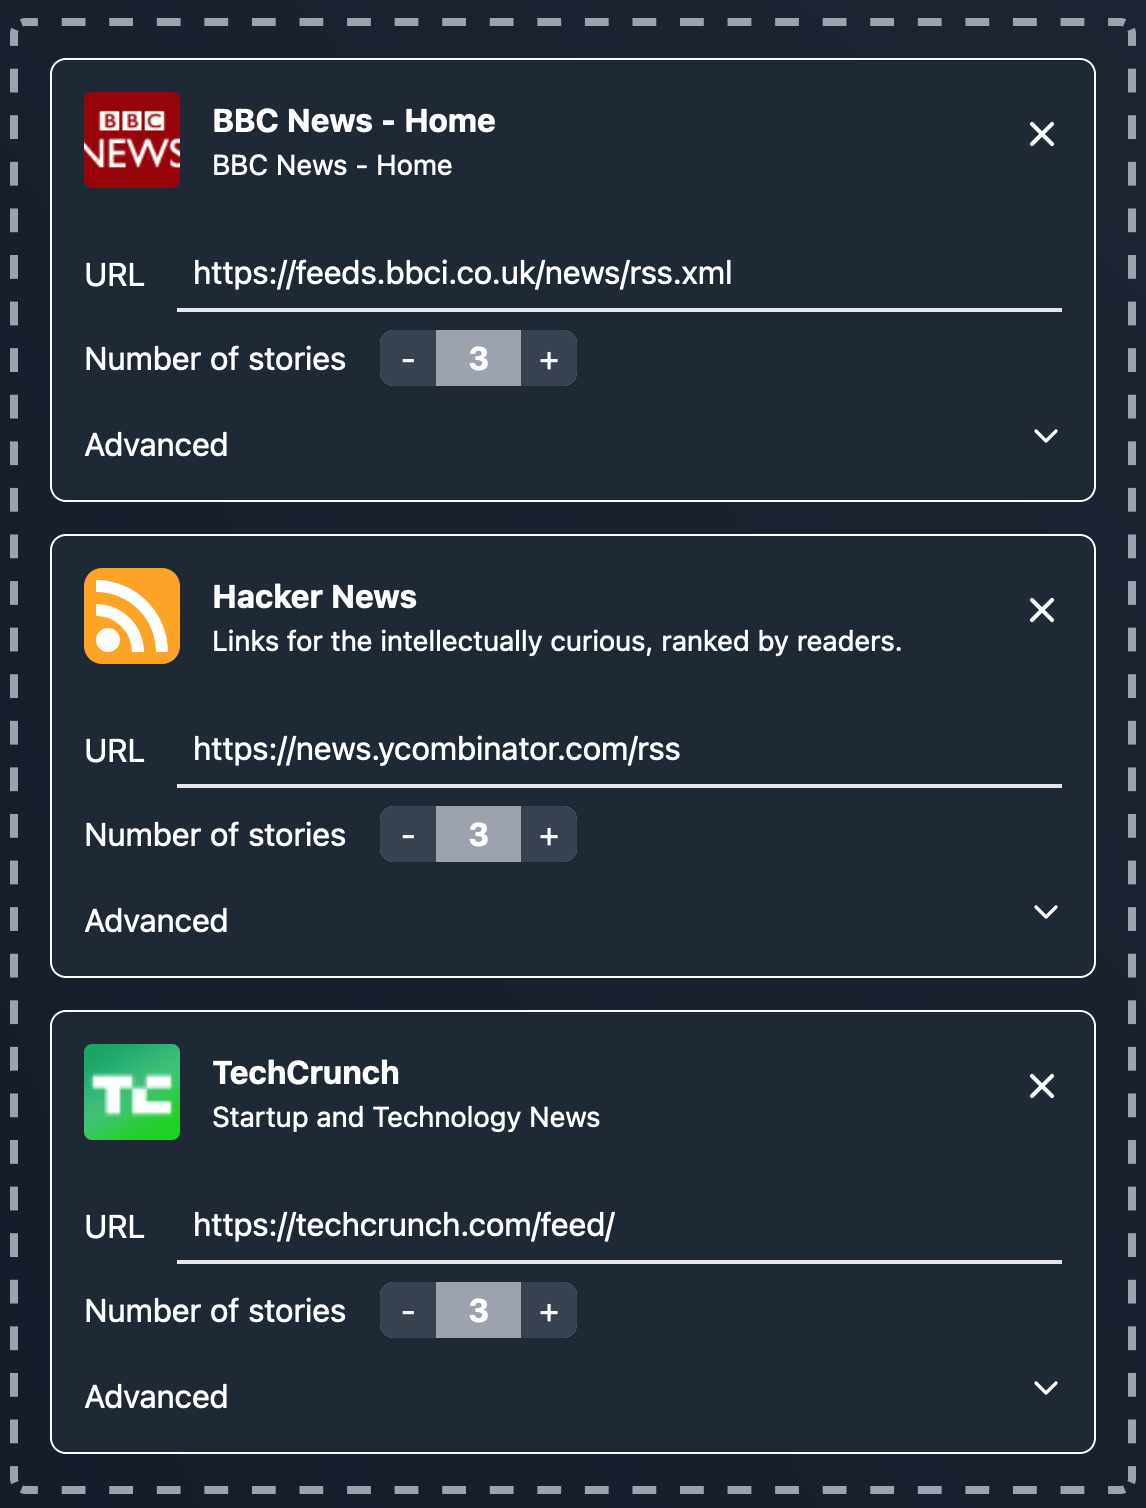1146x1508 pixels.
Task: Click the BBC News feed logo
Action: tap(132, 140)
